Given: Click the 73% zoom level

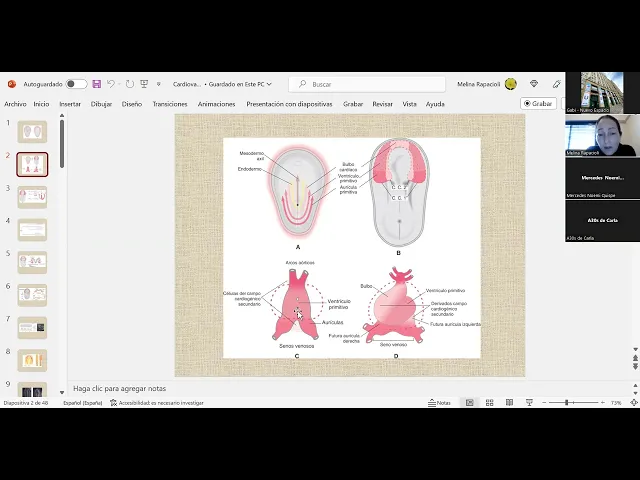Looking at the screenshot, I should coord(616,403).
